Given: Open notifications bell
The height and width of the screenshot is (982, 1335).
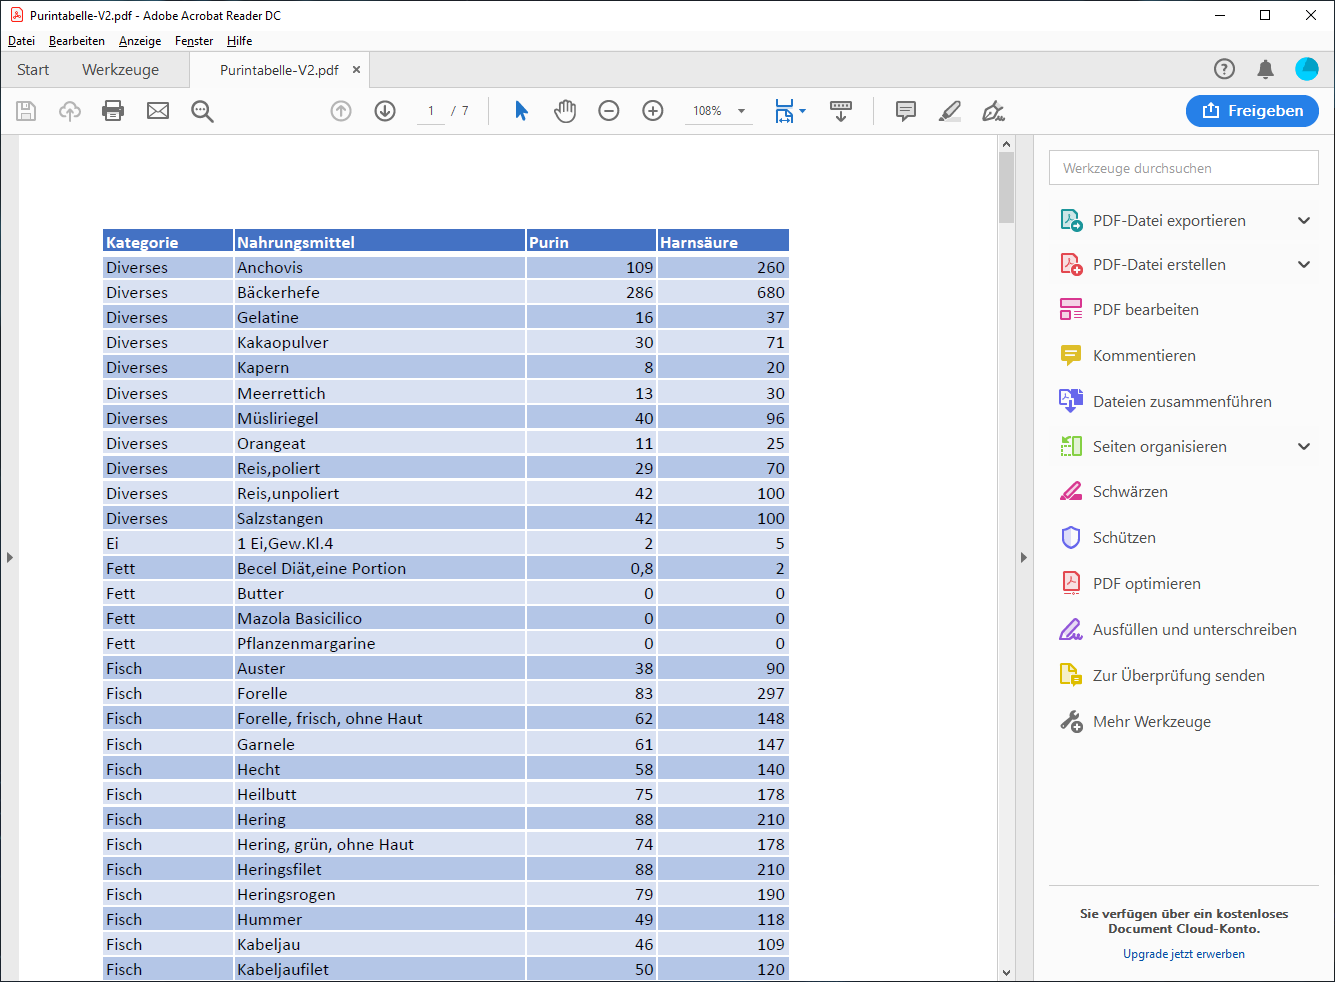Looking at the screenshot, I should tap(1265, 69).
